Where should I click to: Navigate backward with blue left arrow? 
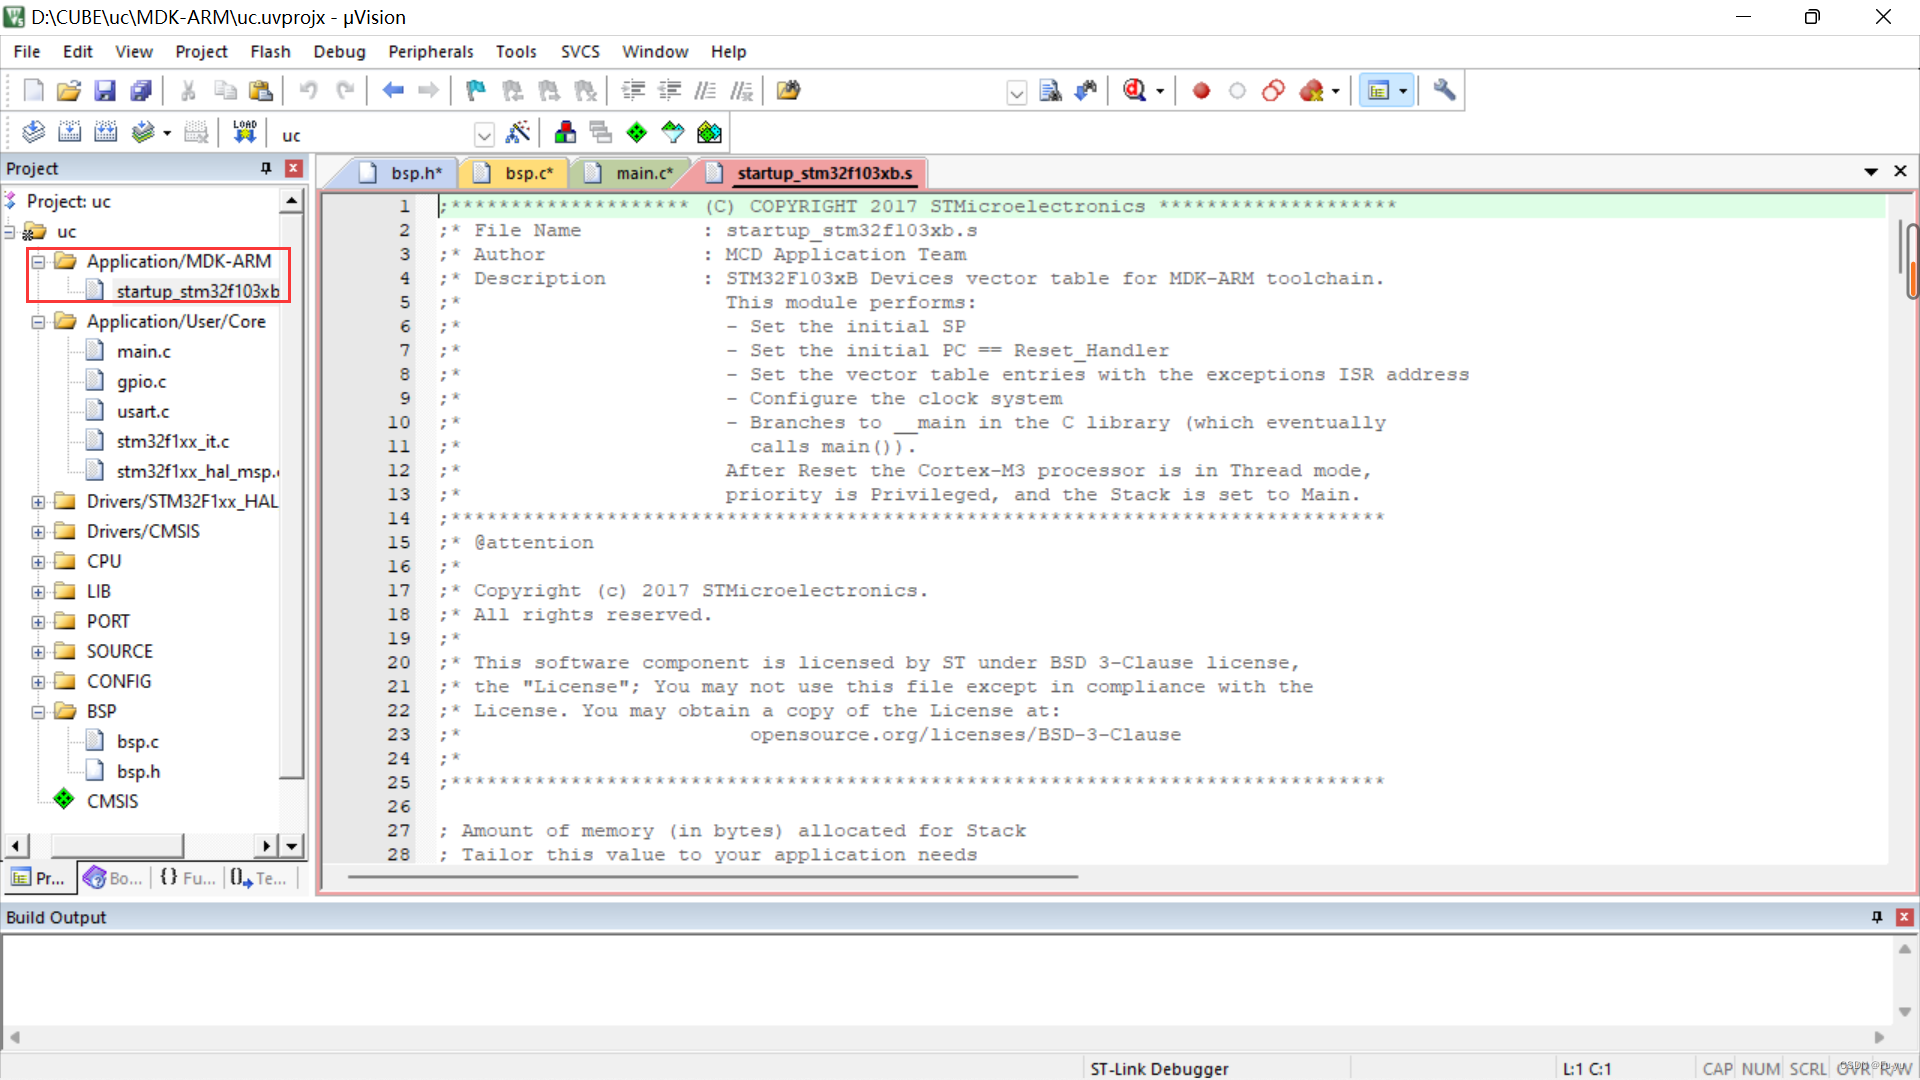click(x=393, y=91)
